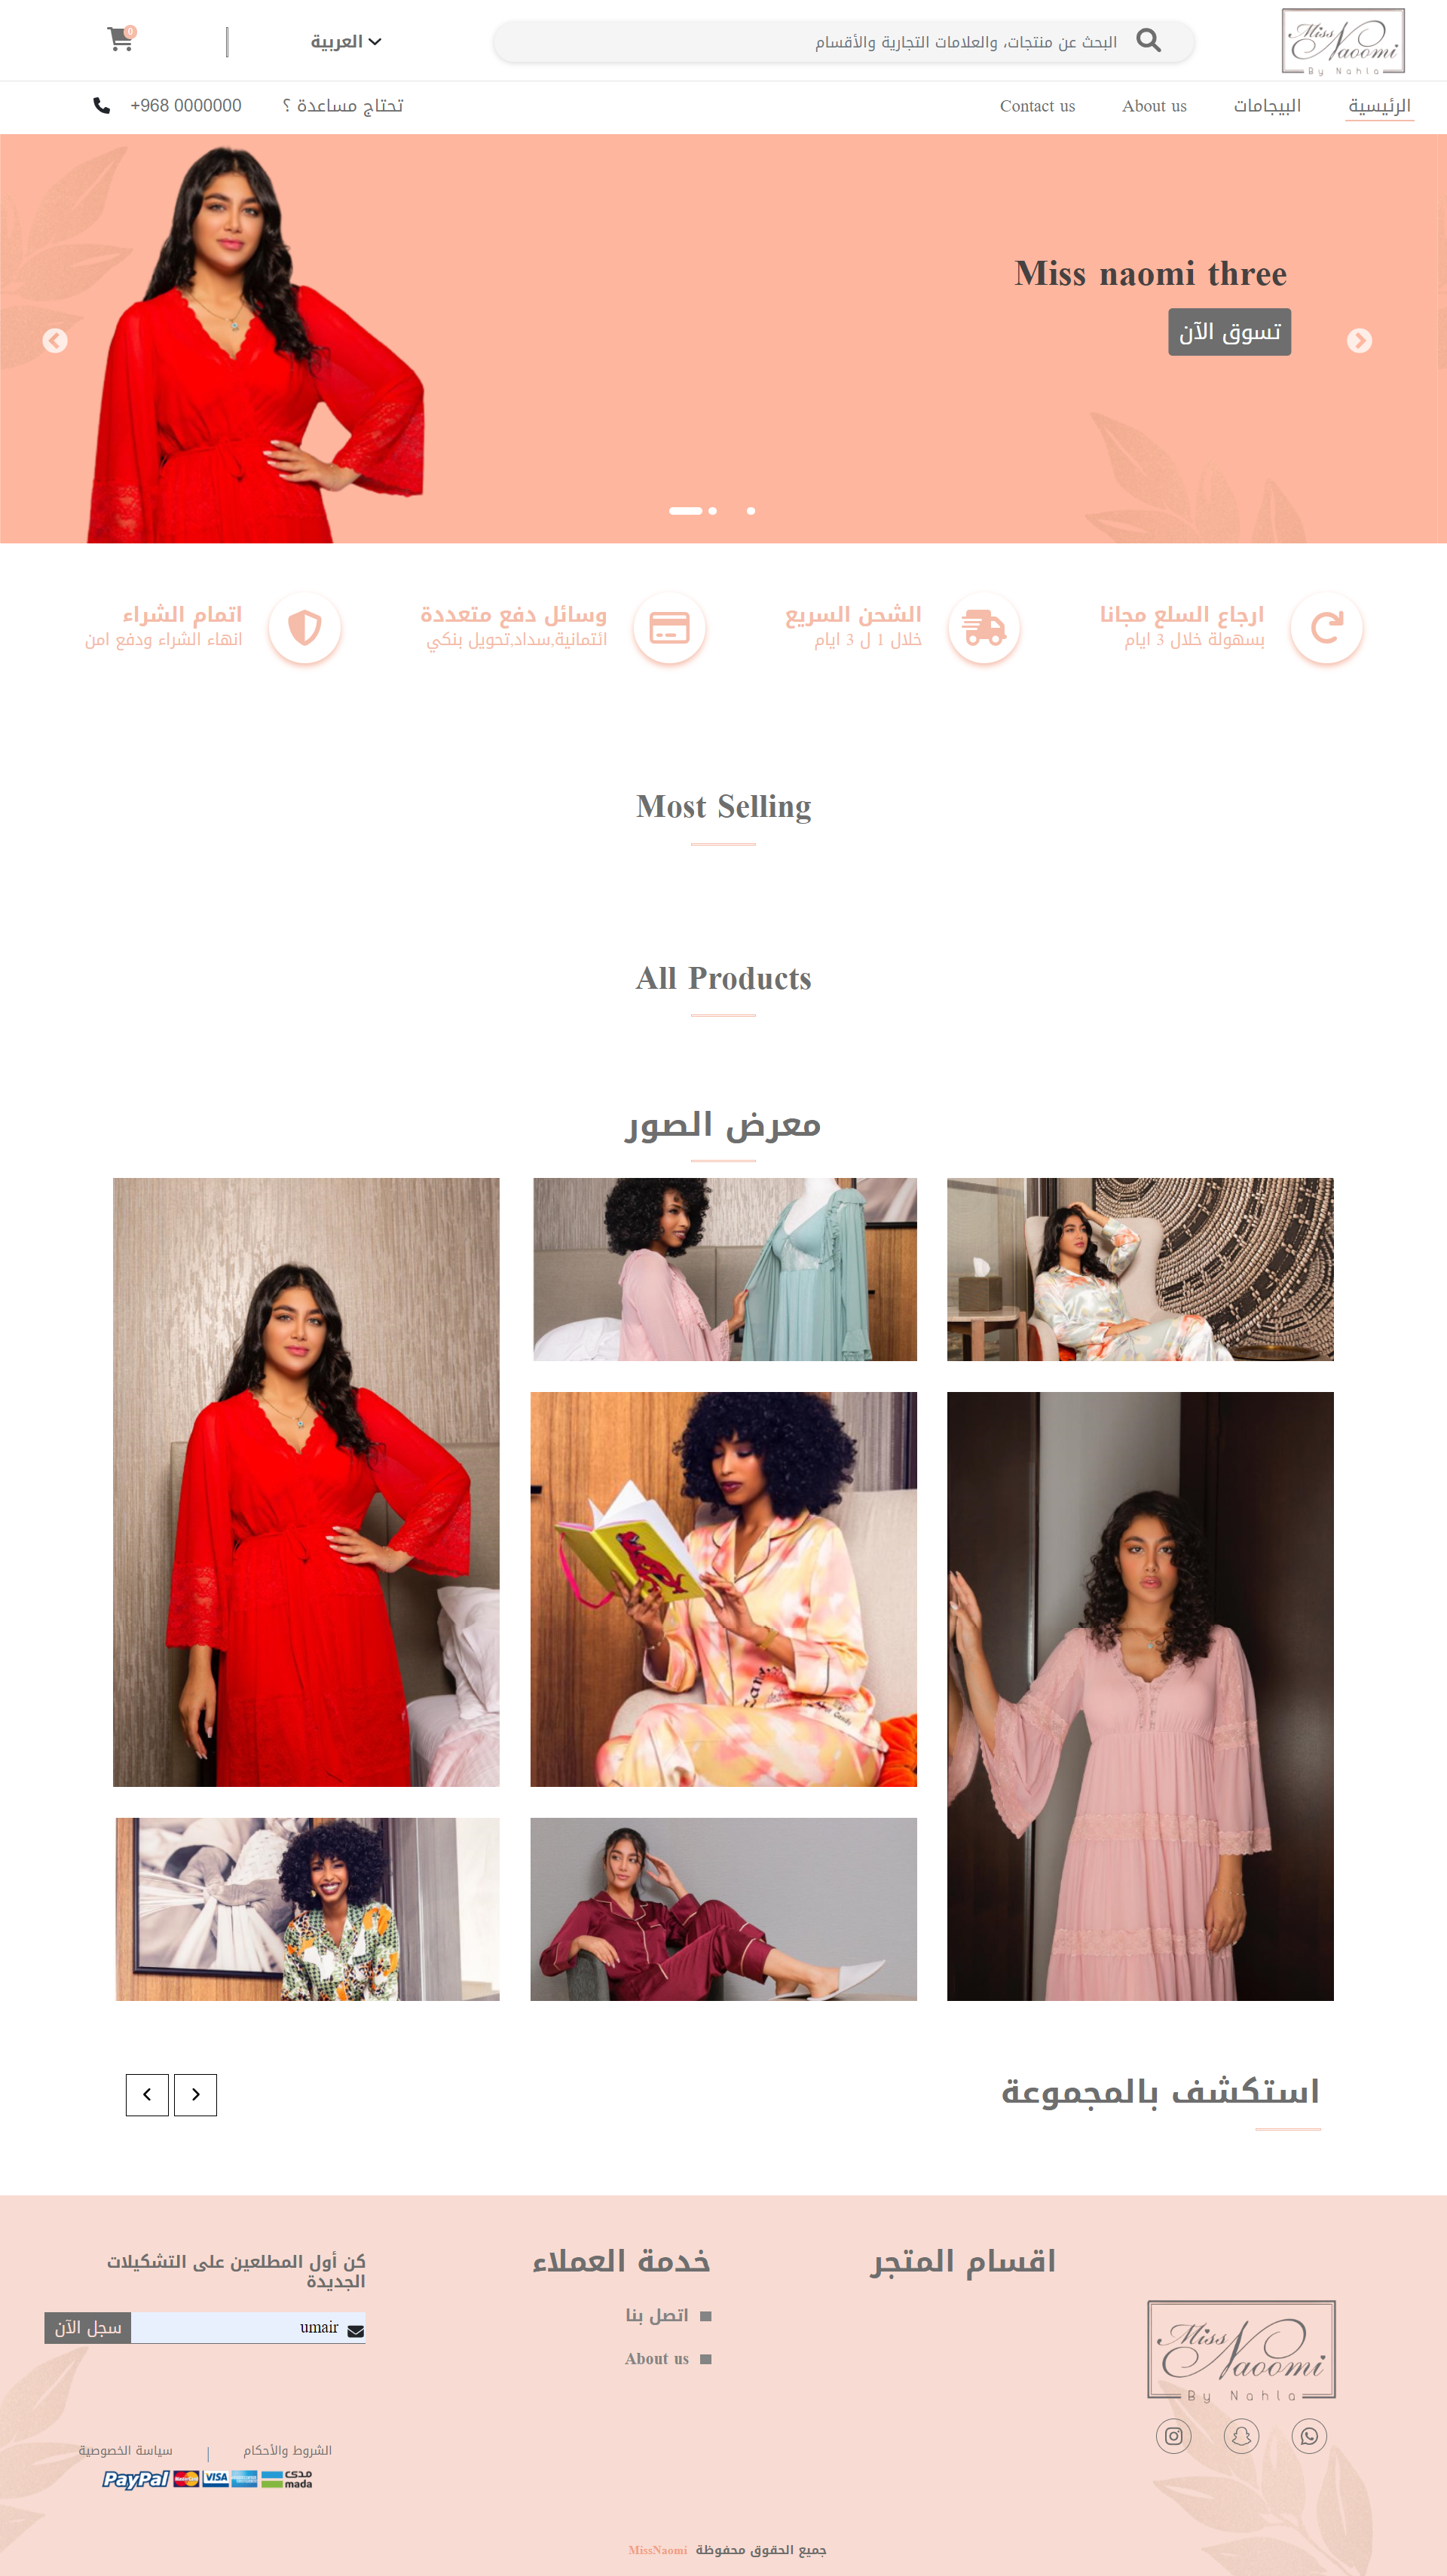The height and width of the screenshot is (2576, 1447).
Task: Open the Snapchat icon in footer
Action: [x=1241, y=2435]
